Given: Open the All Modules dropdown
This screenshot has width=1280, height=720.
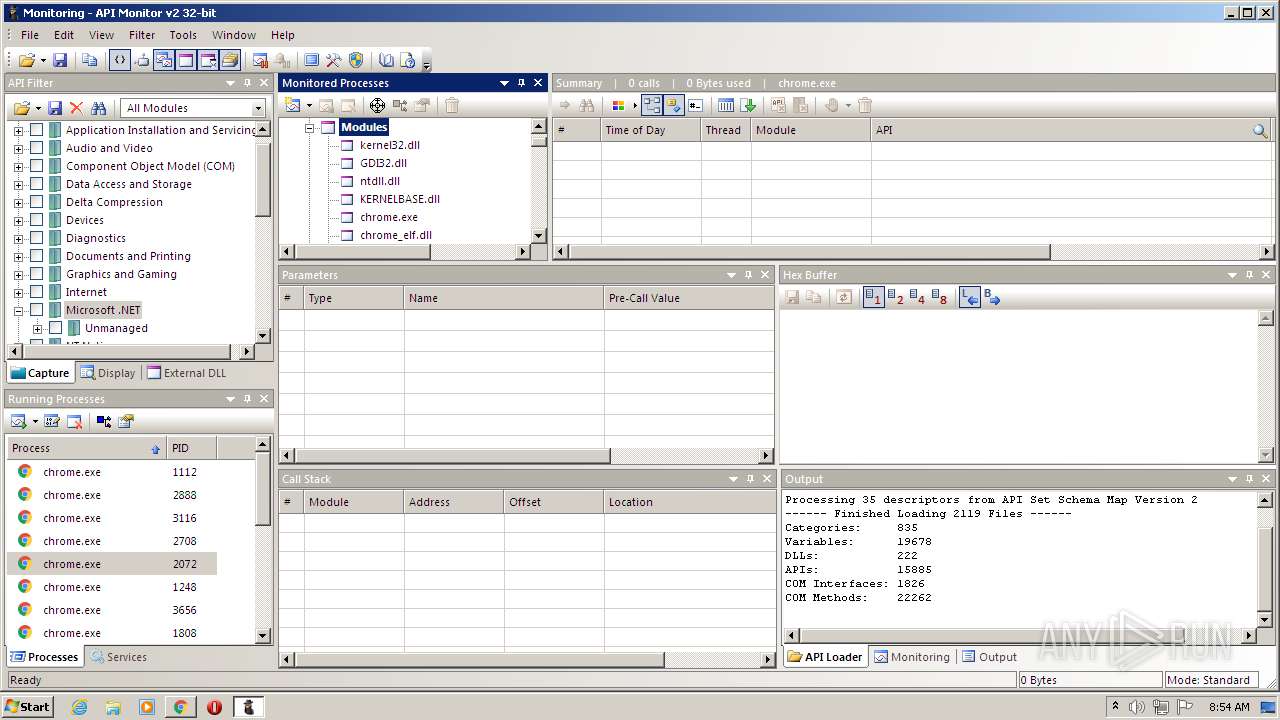Looking at the screenshot, I should coord(258,108).
